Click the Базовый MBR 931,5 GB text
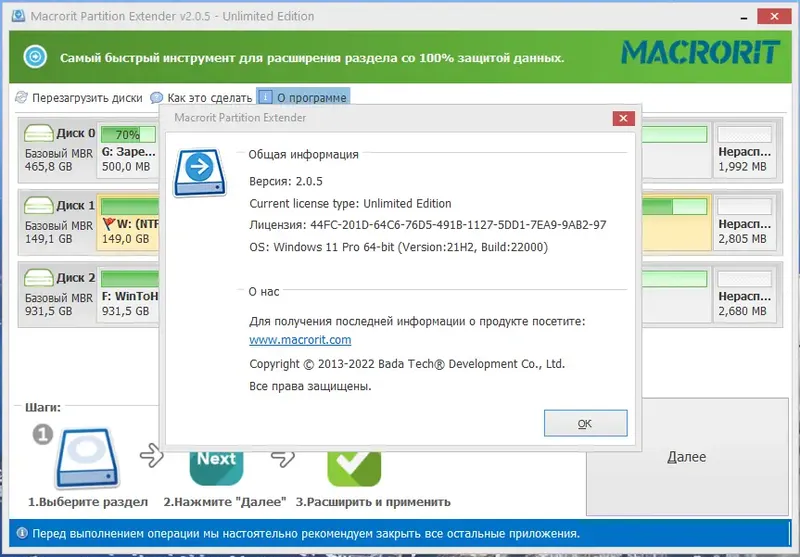This screenshot has width=800, height=557. click(x=59, y=305)
